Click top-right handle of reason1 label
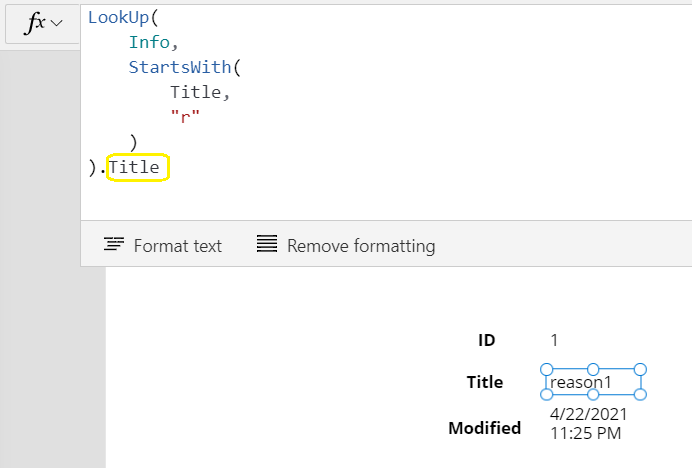 click(x=640, y=369)
